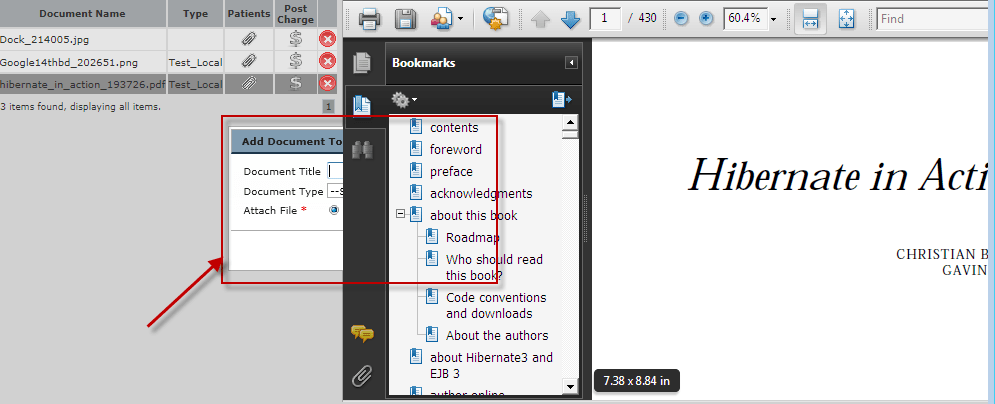
Task: Click the Patients column header
Action: (x=249, y=13)
